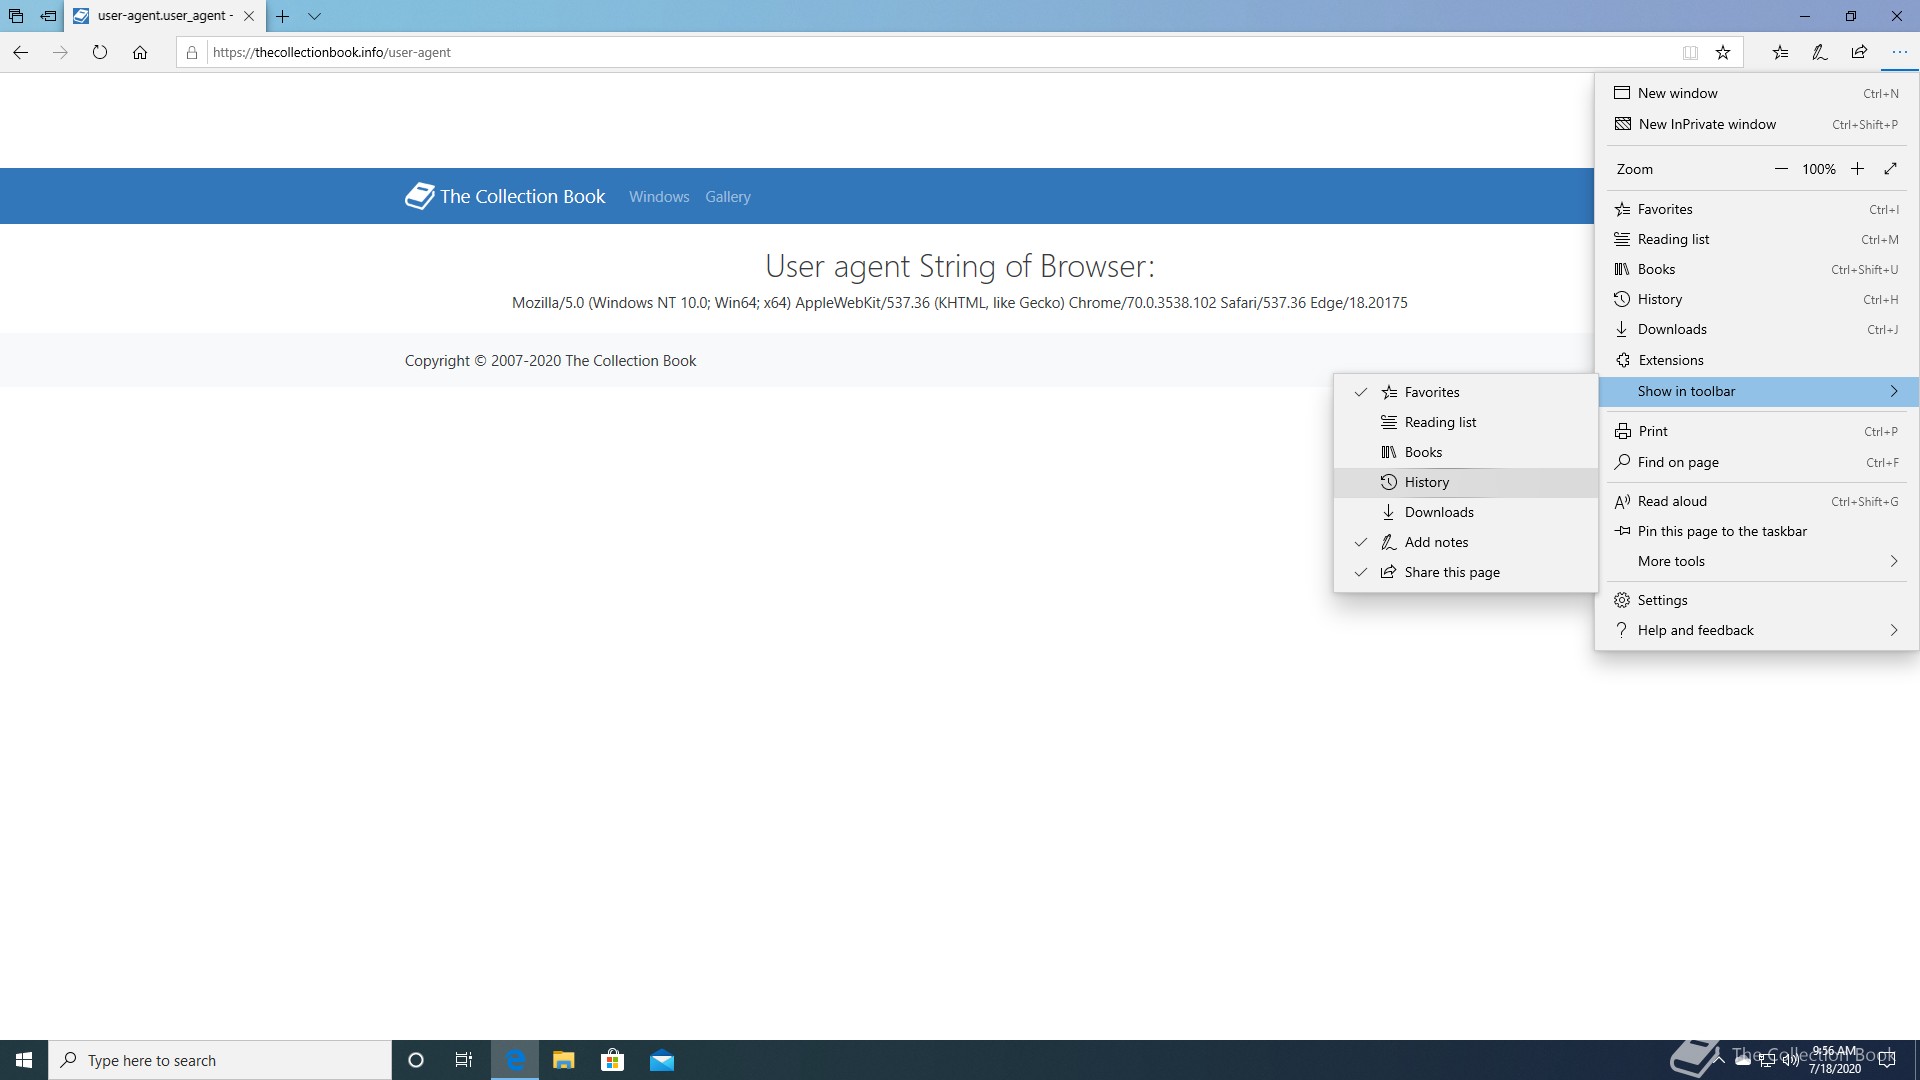Image resolution: width=1920 pixels, height=1080 pixels.
Task: Open the Windows Start menu
Action: [x=24, y=1060]
